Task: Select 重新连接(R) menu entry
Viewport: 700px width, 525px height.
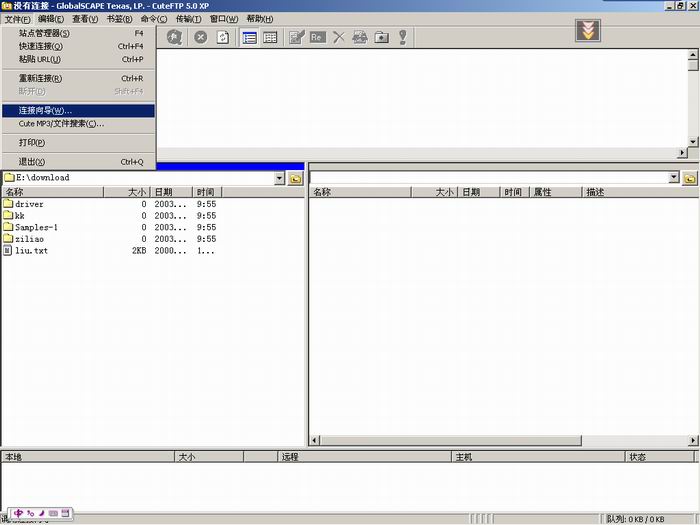Action: coord(79,78)
